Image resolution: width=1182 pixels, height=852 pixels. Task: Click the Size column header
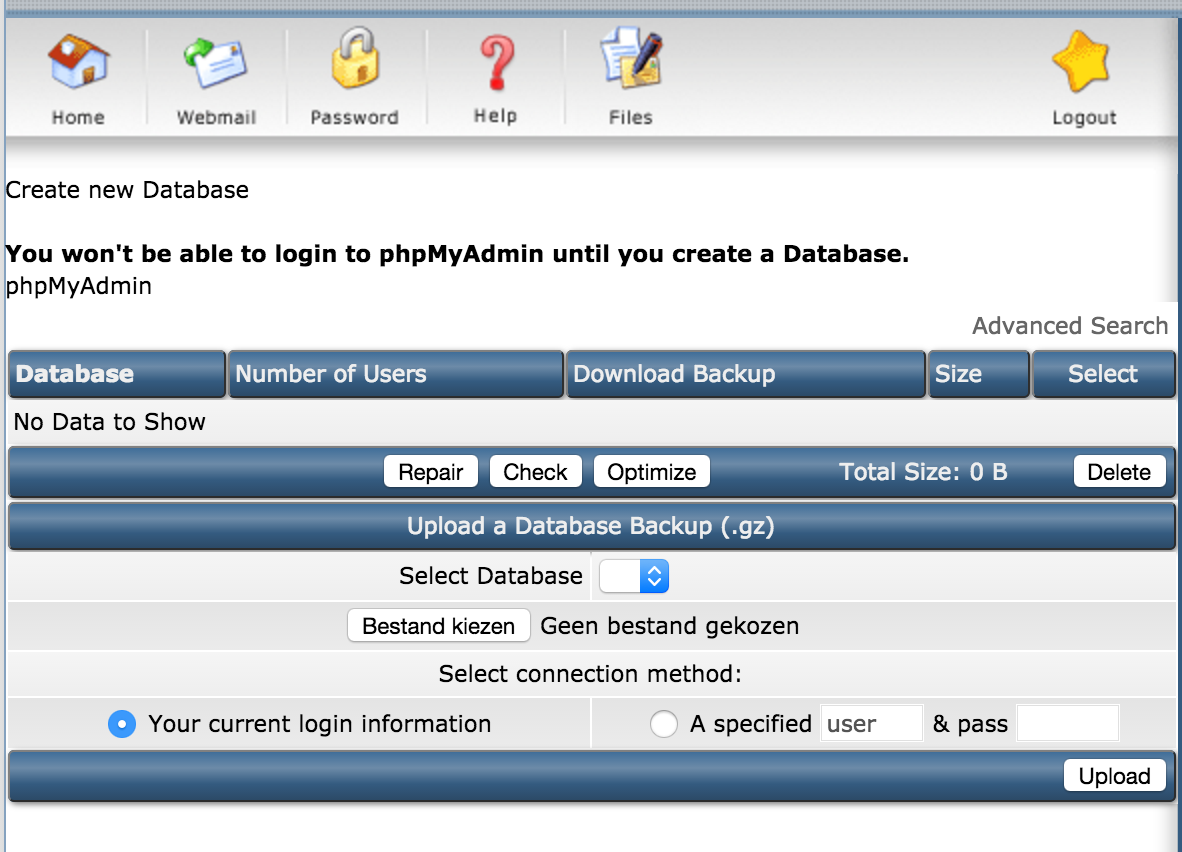958,374
